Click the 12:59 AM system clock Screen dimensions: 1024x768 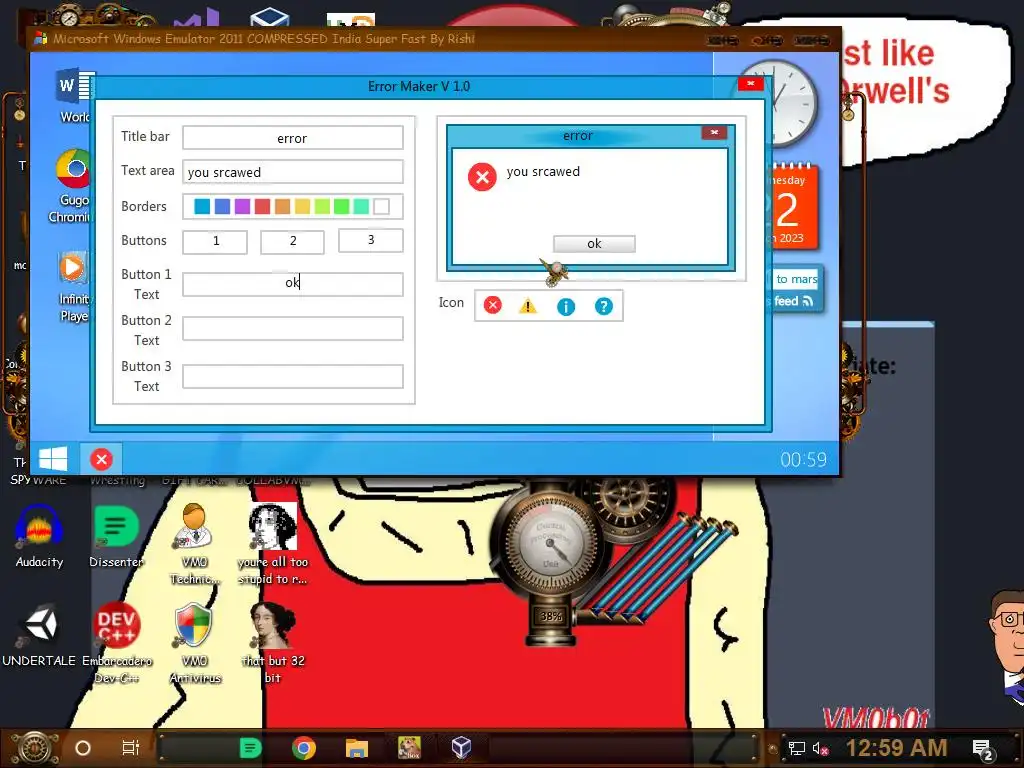pyautogui.click(x=896, y=748)
